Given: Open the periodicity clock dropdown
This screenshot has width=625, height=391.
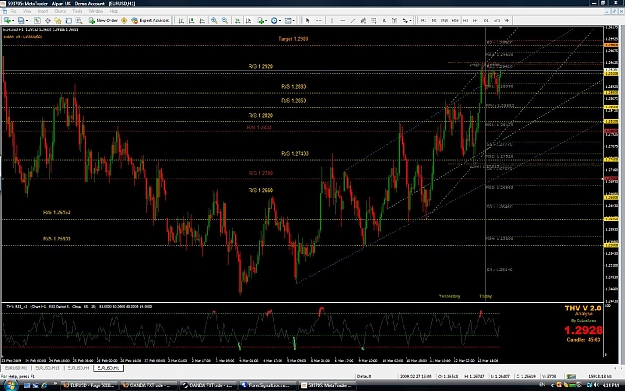Looking at the screenshot, I should tap(276, 20).
